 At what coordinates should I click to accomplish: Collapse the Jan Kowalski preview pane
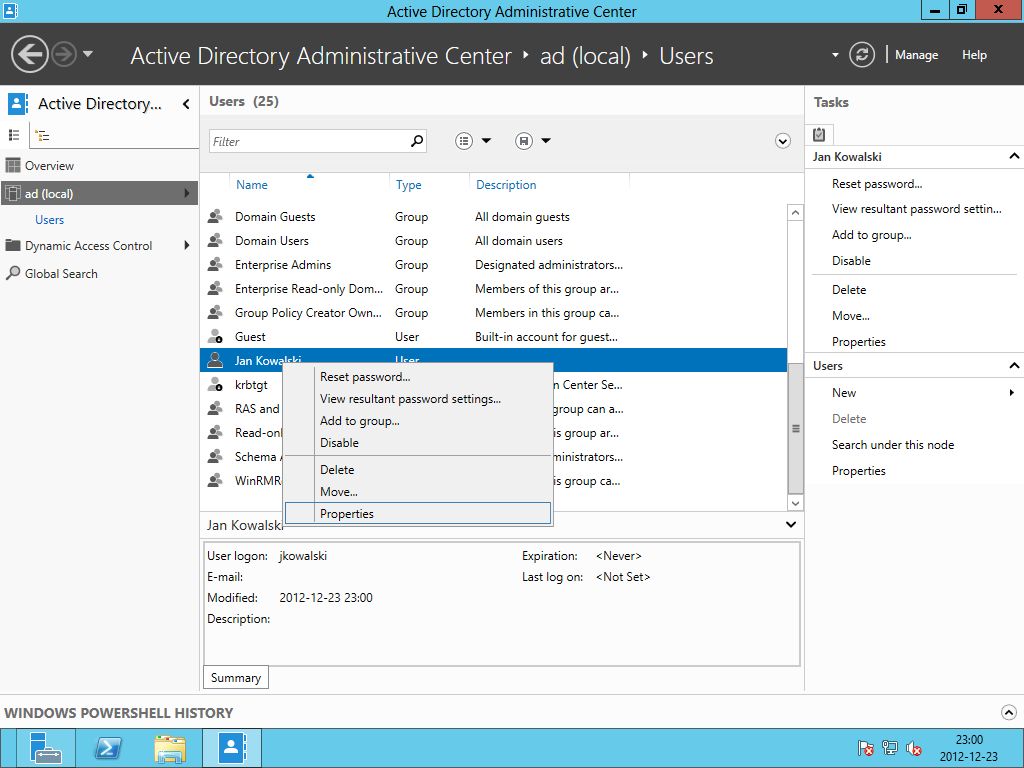[x=791, y=524]
